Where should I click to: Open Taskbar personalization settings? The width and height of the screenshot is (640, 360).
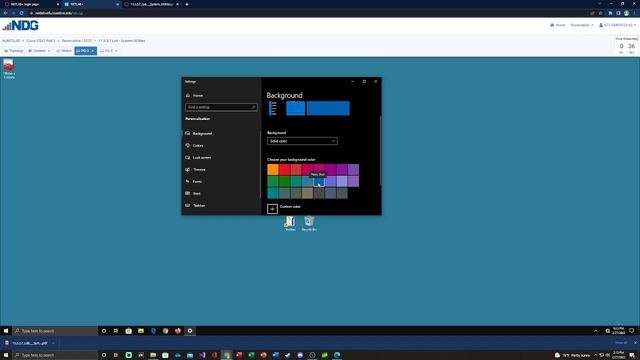pyautogui.click(x=199, y=205)
